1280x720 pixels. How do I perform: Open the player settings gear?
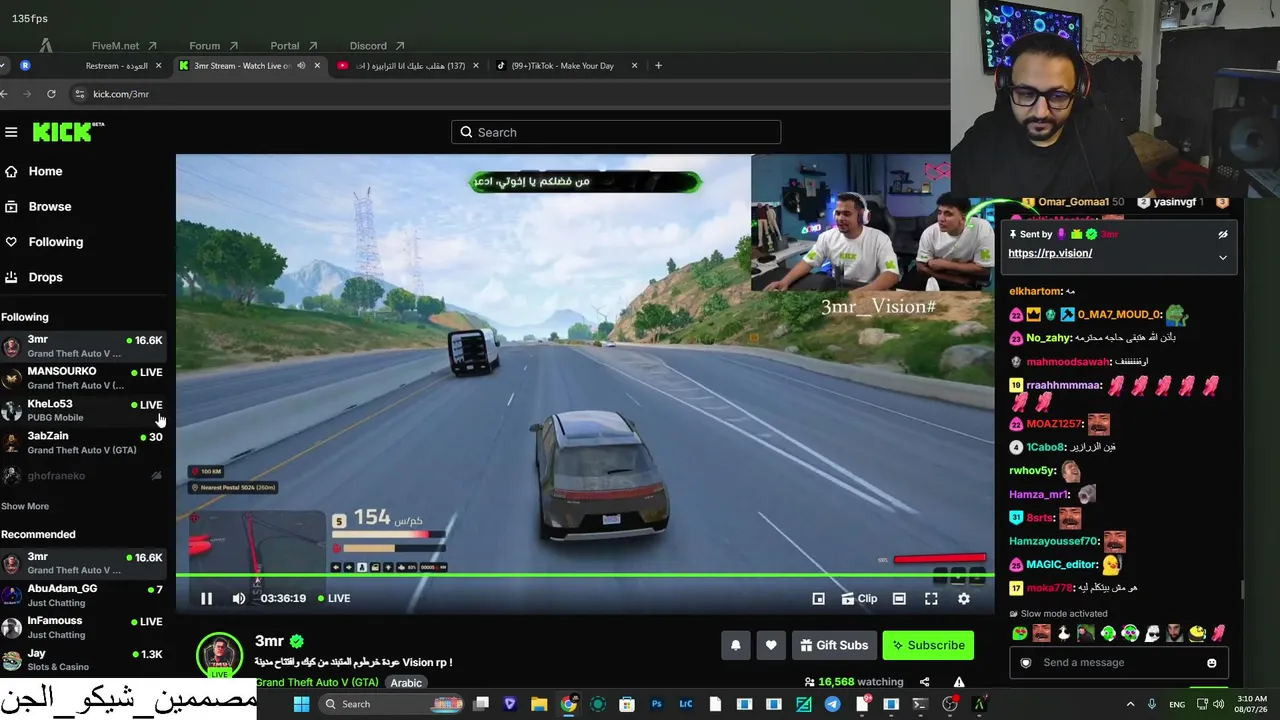tap(963, 598)
